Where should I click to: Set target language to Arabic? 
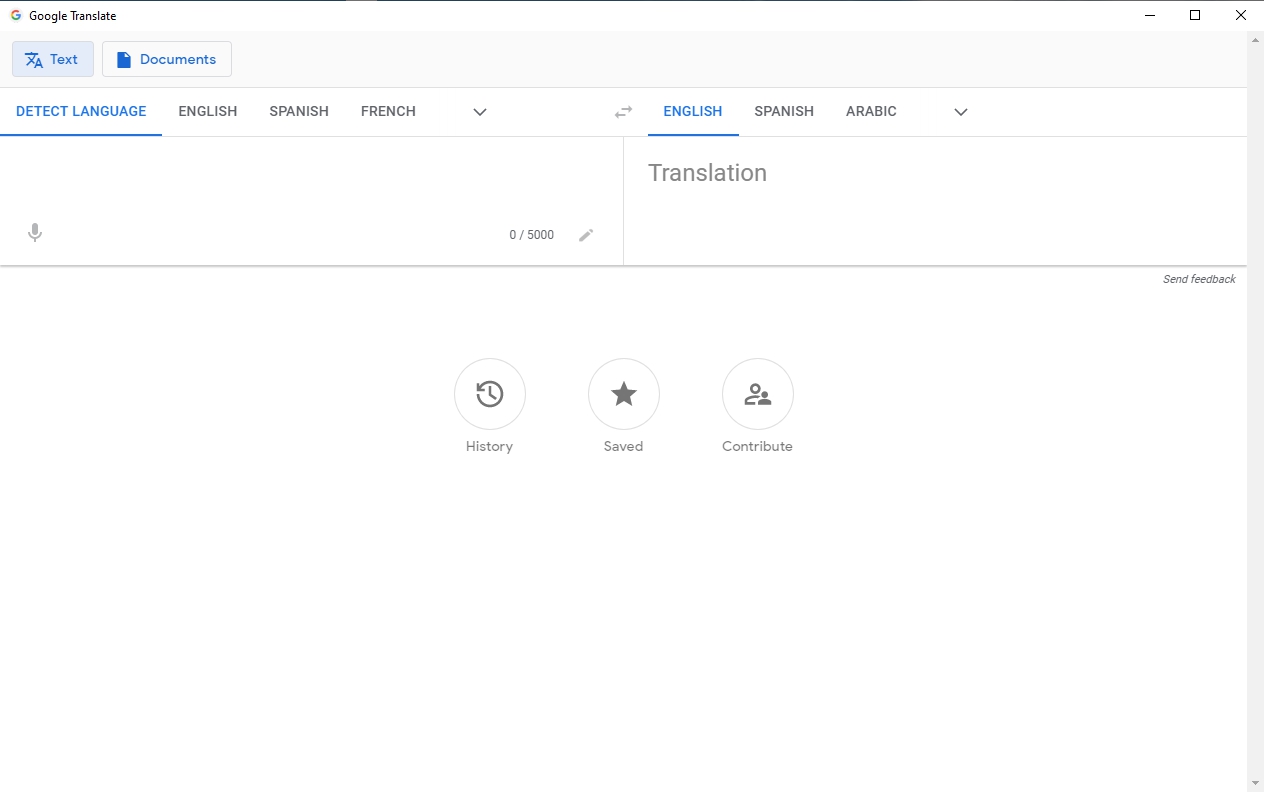[x=871, y=111]
